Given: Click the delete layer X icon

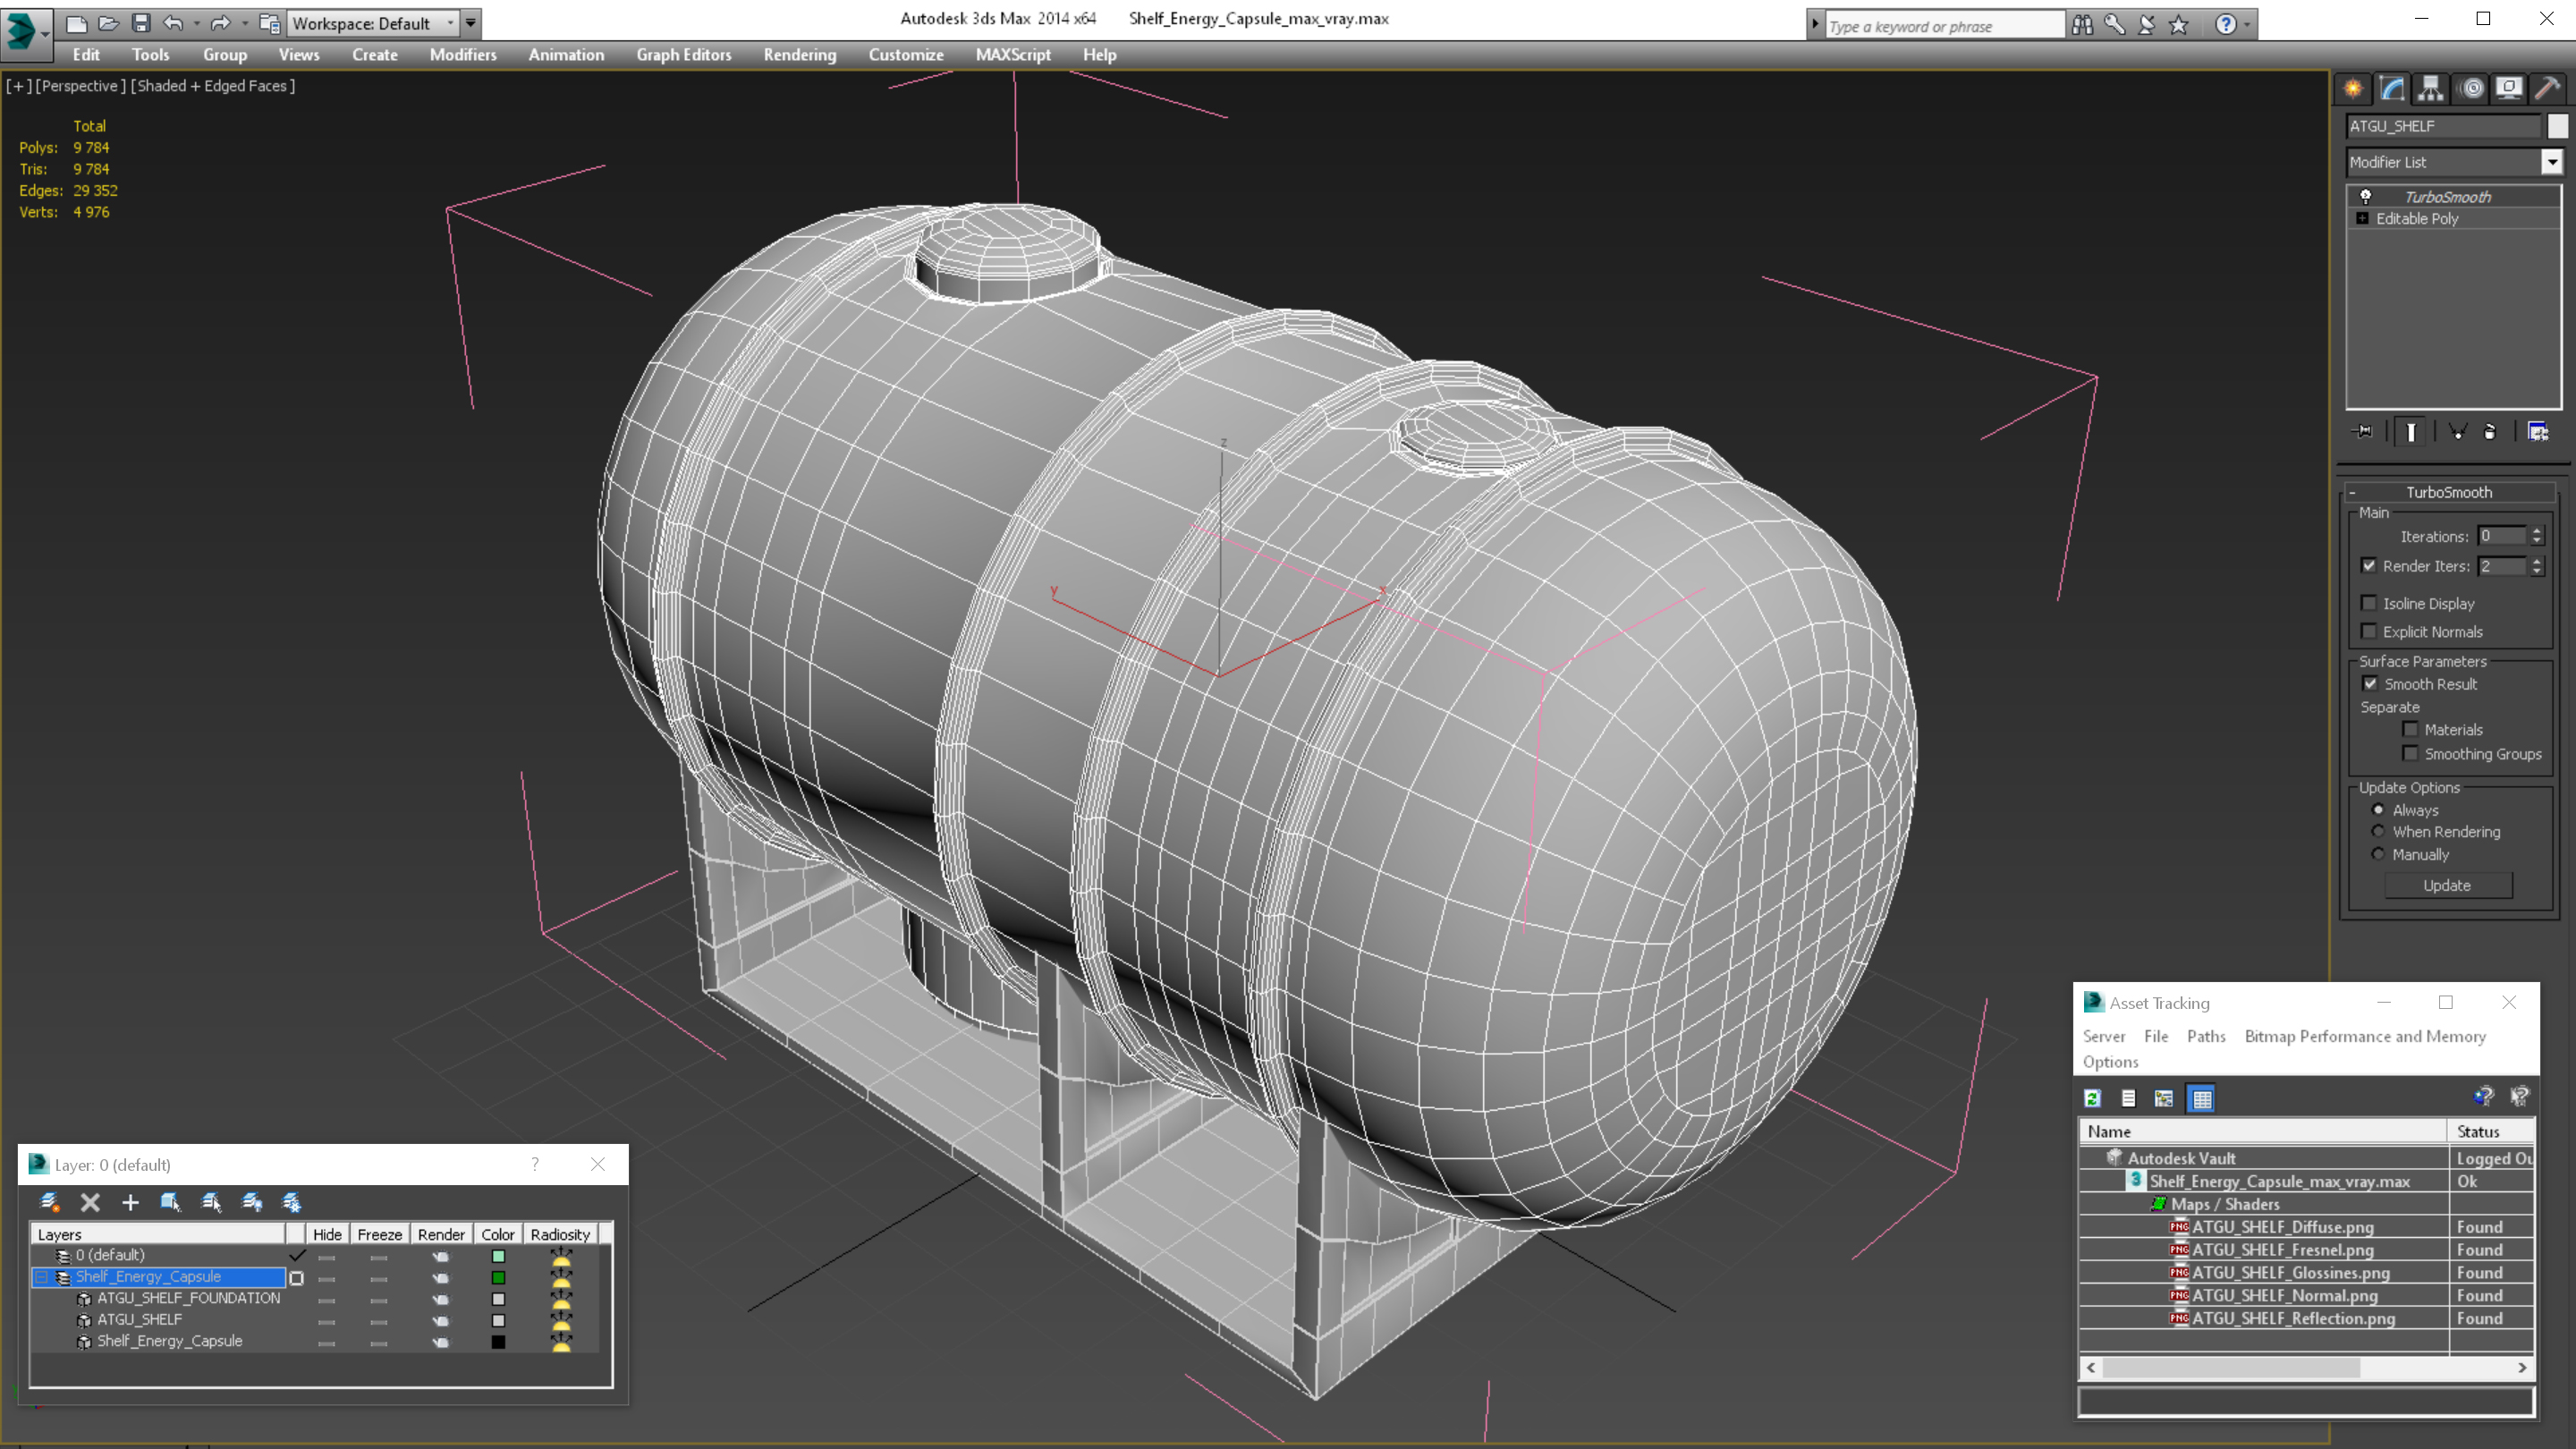Looking at the screenshot, I should tap(90, 1202).
